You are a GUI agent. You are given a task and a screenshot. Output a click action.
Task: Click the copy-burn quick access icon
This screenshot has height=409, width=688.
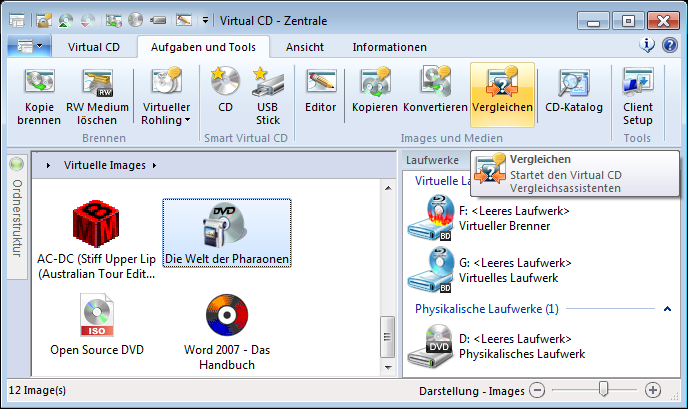point(114,20)
